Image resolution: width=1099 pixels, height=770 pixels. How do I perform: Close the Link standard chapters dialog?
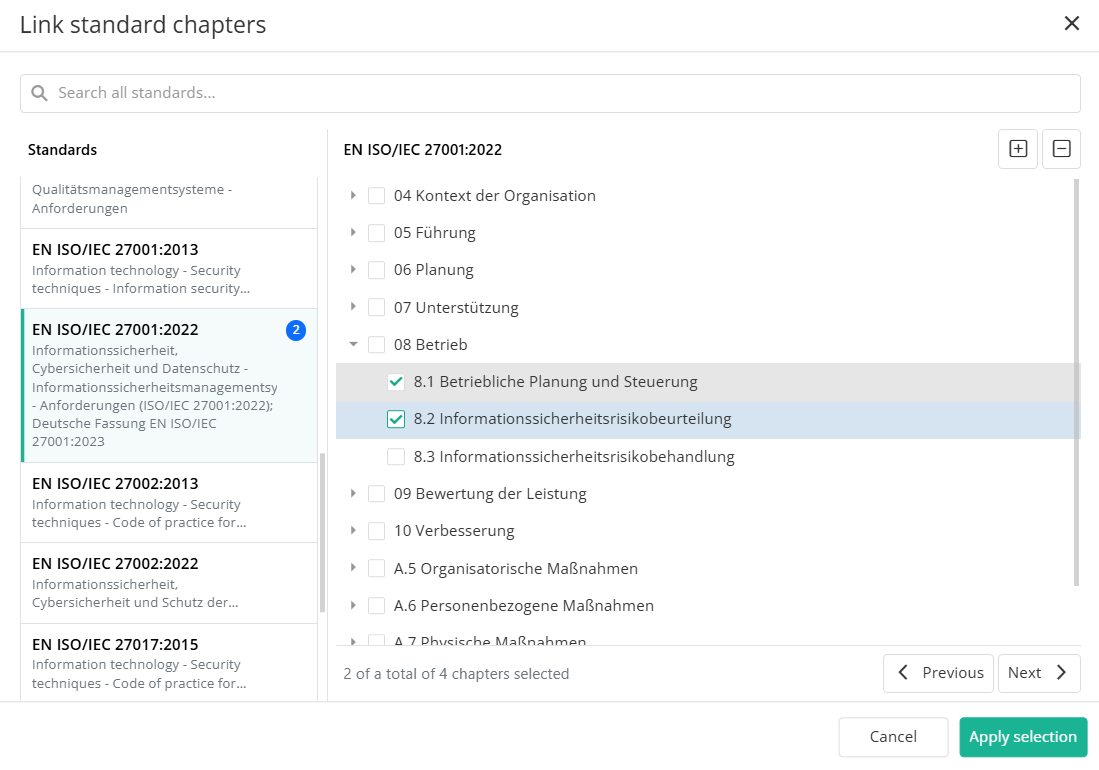coord(1072,24)
